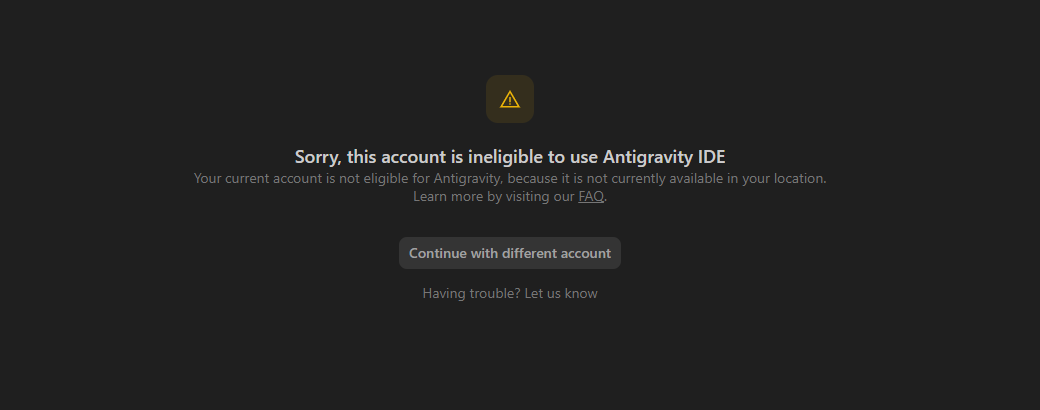Click the rounded square behind warning icon

point(509,99)
